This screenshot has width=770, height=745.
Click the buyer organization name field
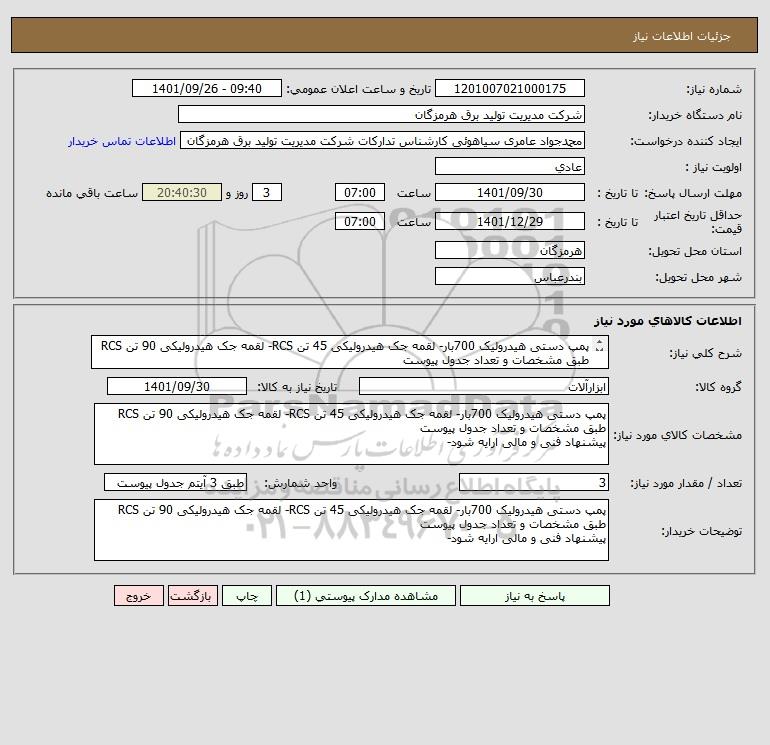[x=381, y=114]
